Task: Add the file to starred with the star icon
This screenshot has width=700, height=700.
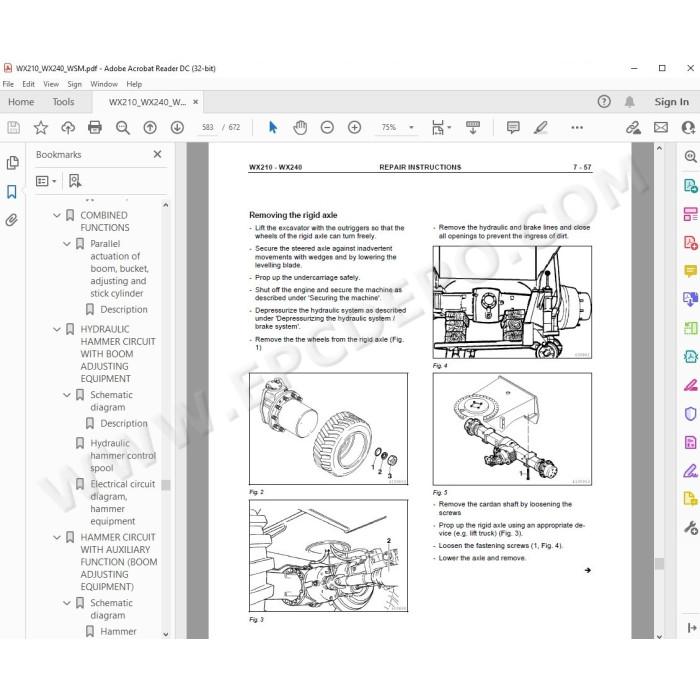Action: click(x=41, y=128)
